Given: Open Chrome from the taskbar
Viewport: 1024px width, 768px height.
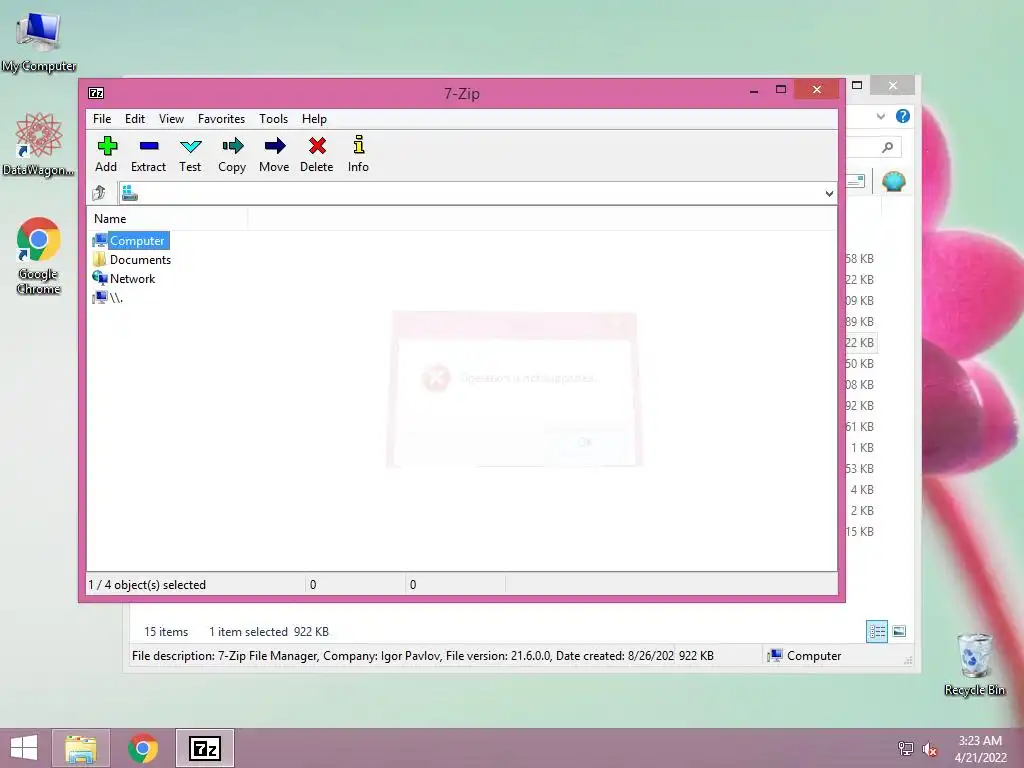Looking at the screenshot, I should tap(143, 748).
